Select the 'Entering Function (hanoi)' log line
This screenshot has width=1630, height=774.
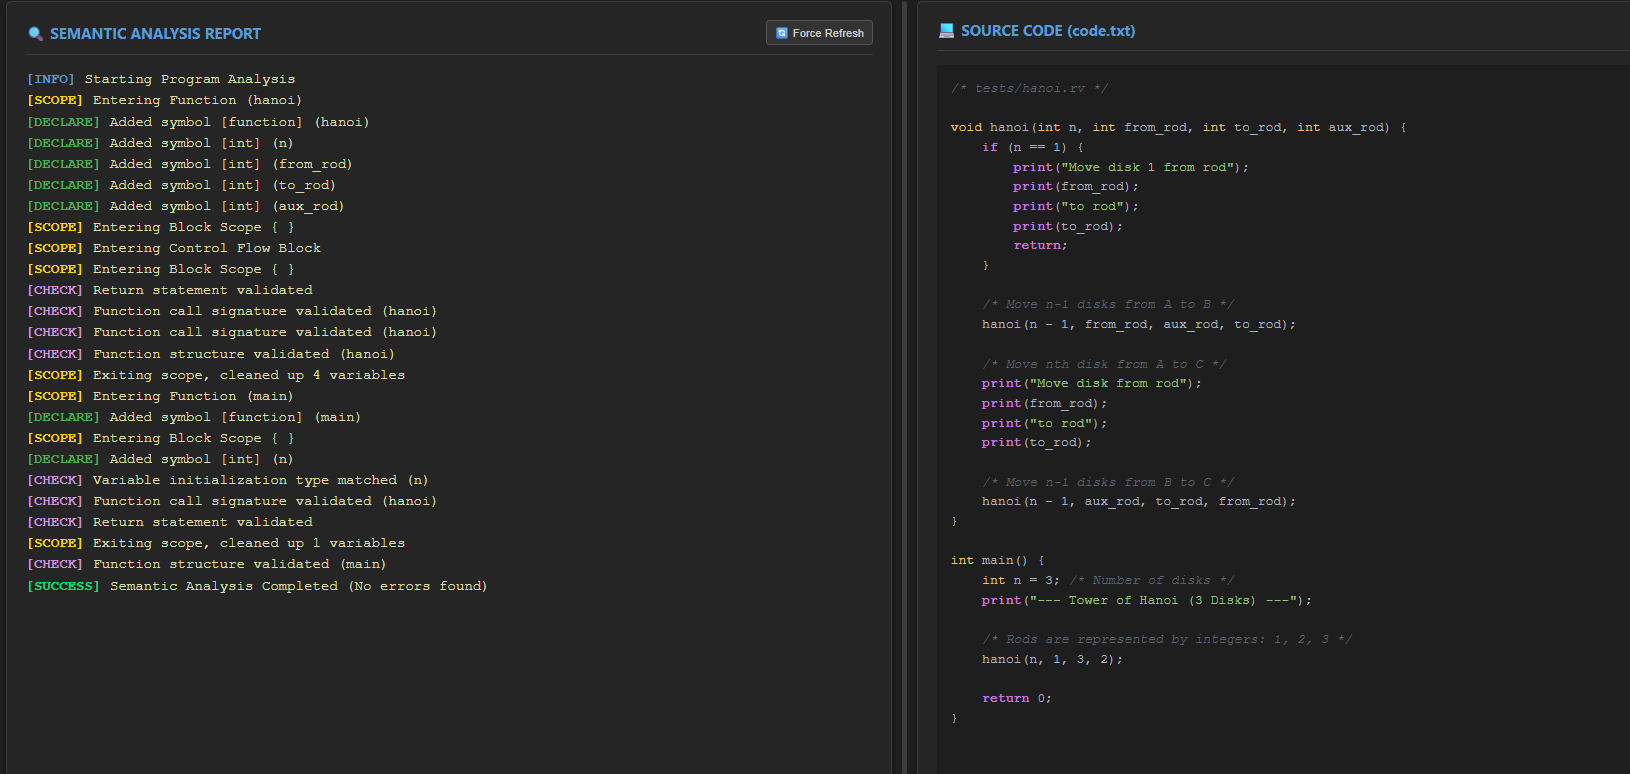tap(165, 100)
